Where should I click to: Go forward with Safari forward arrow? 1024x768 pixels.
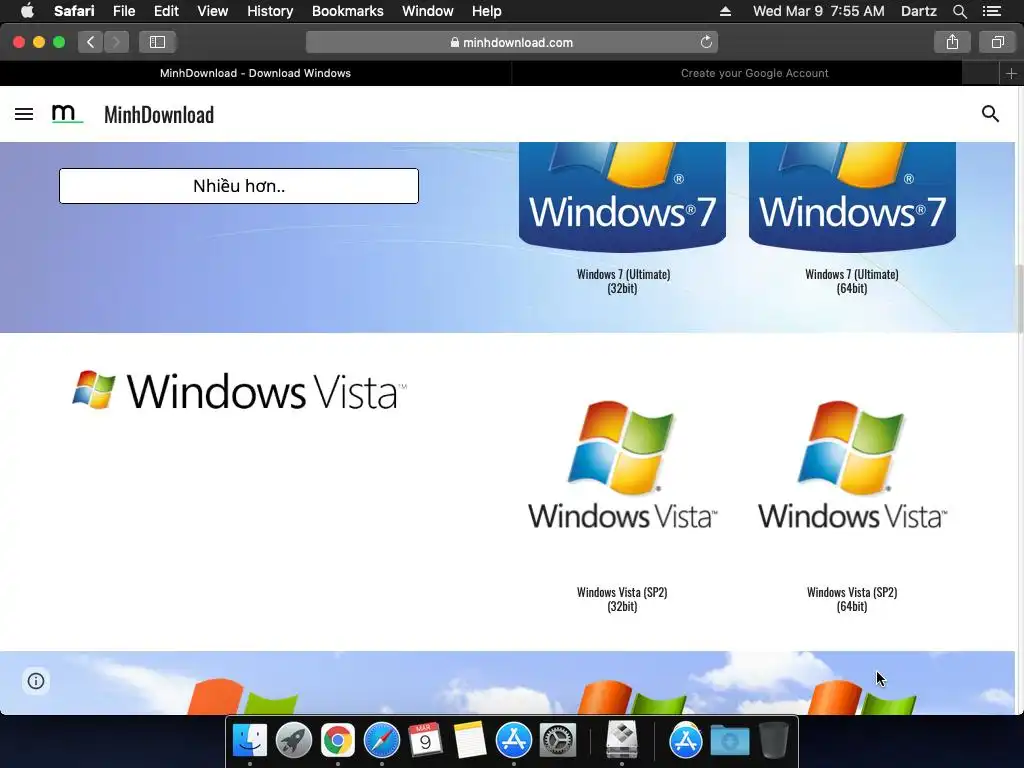(x=116, y=42)
